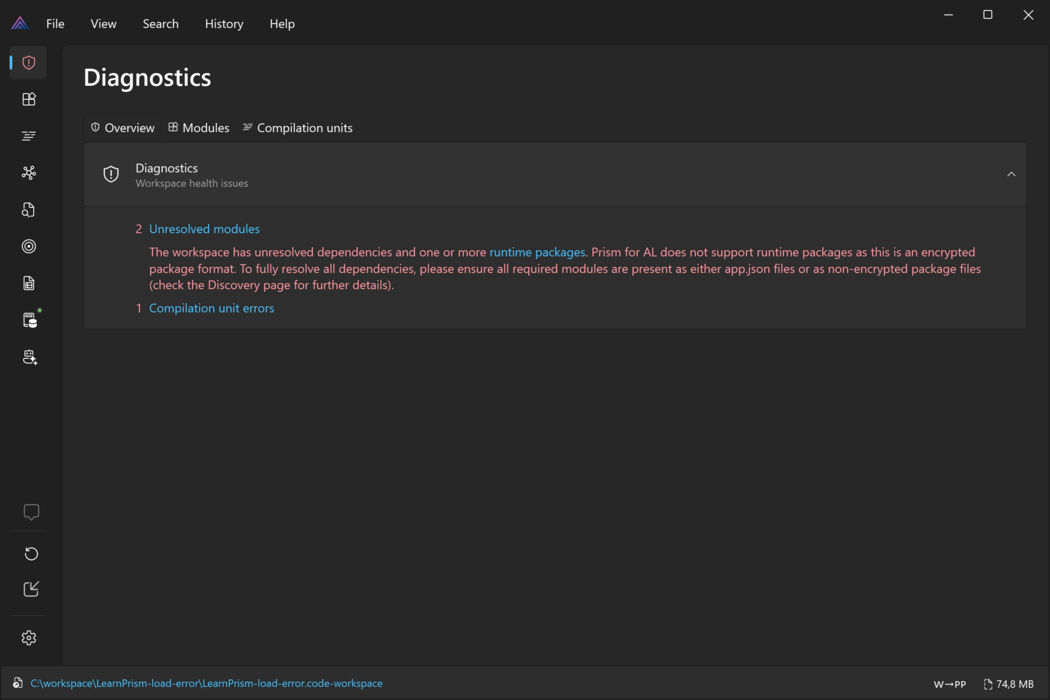The height and width of the screenshot is (700, 1050).
Task: Select the concentric-circles target icon in the sidebar
Action: [29, 247]
